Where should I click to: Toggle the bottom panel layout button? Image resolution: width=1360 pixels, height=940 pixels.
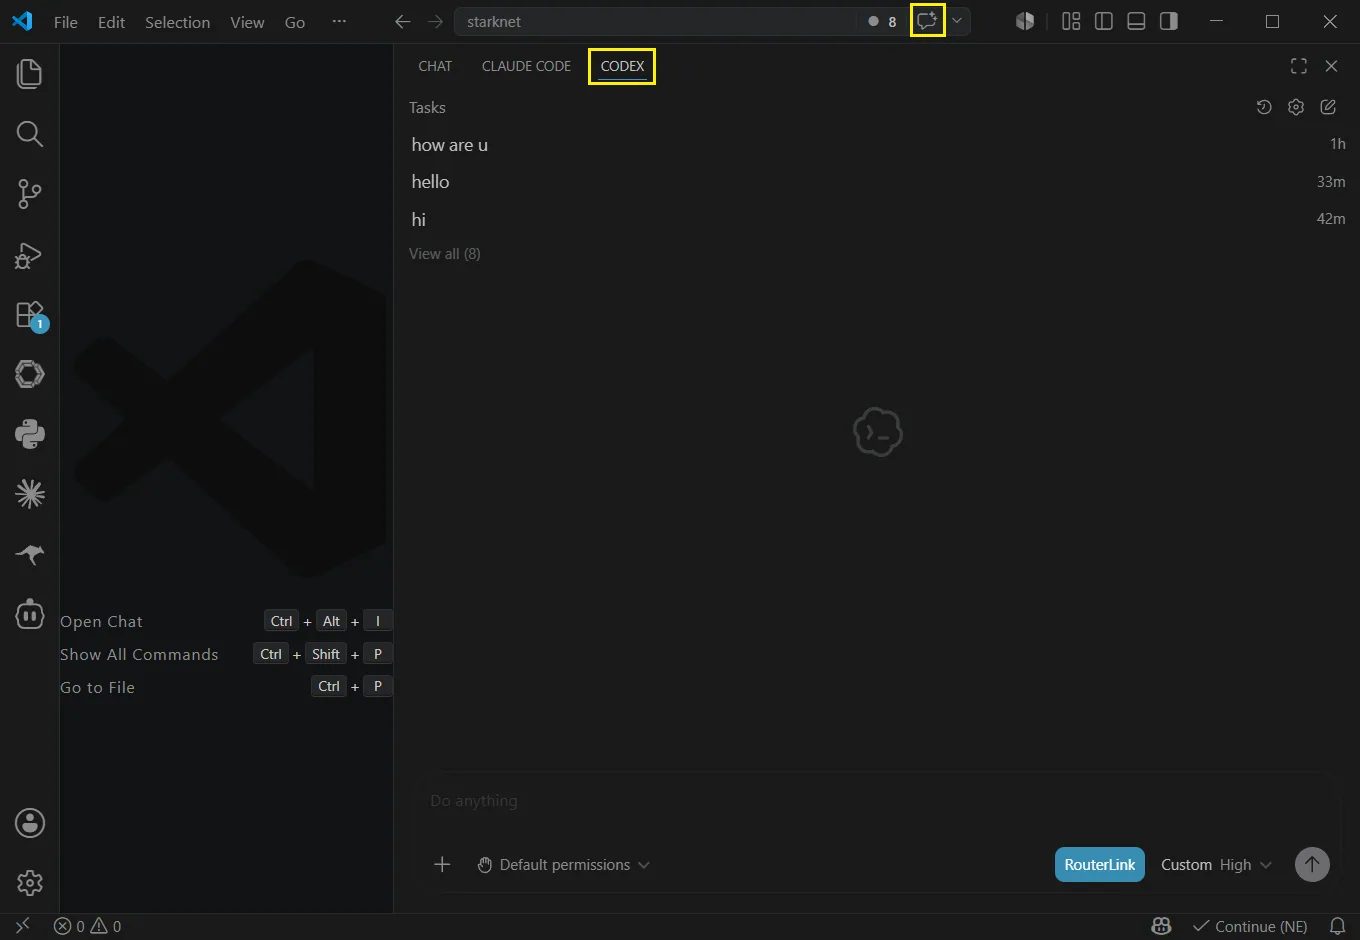(1136, 21)
